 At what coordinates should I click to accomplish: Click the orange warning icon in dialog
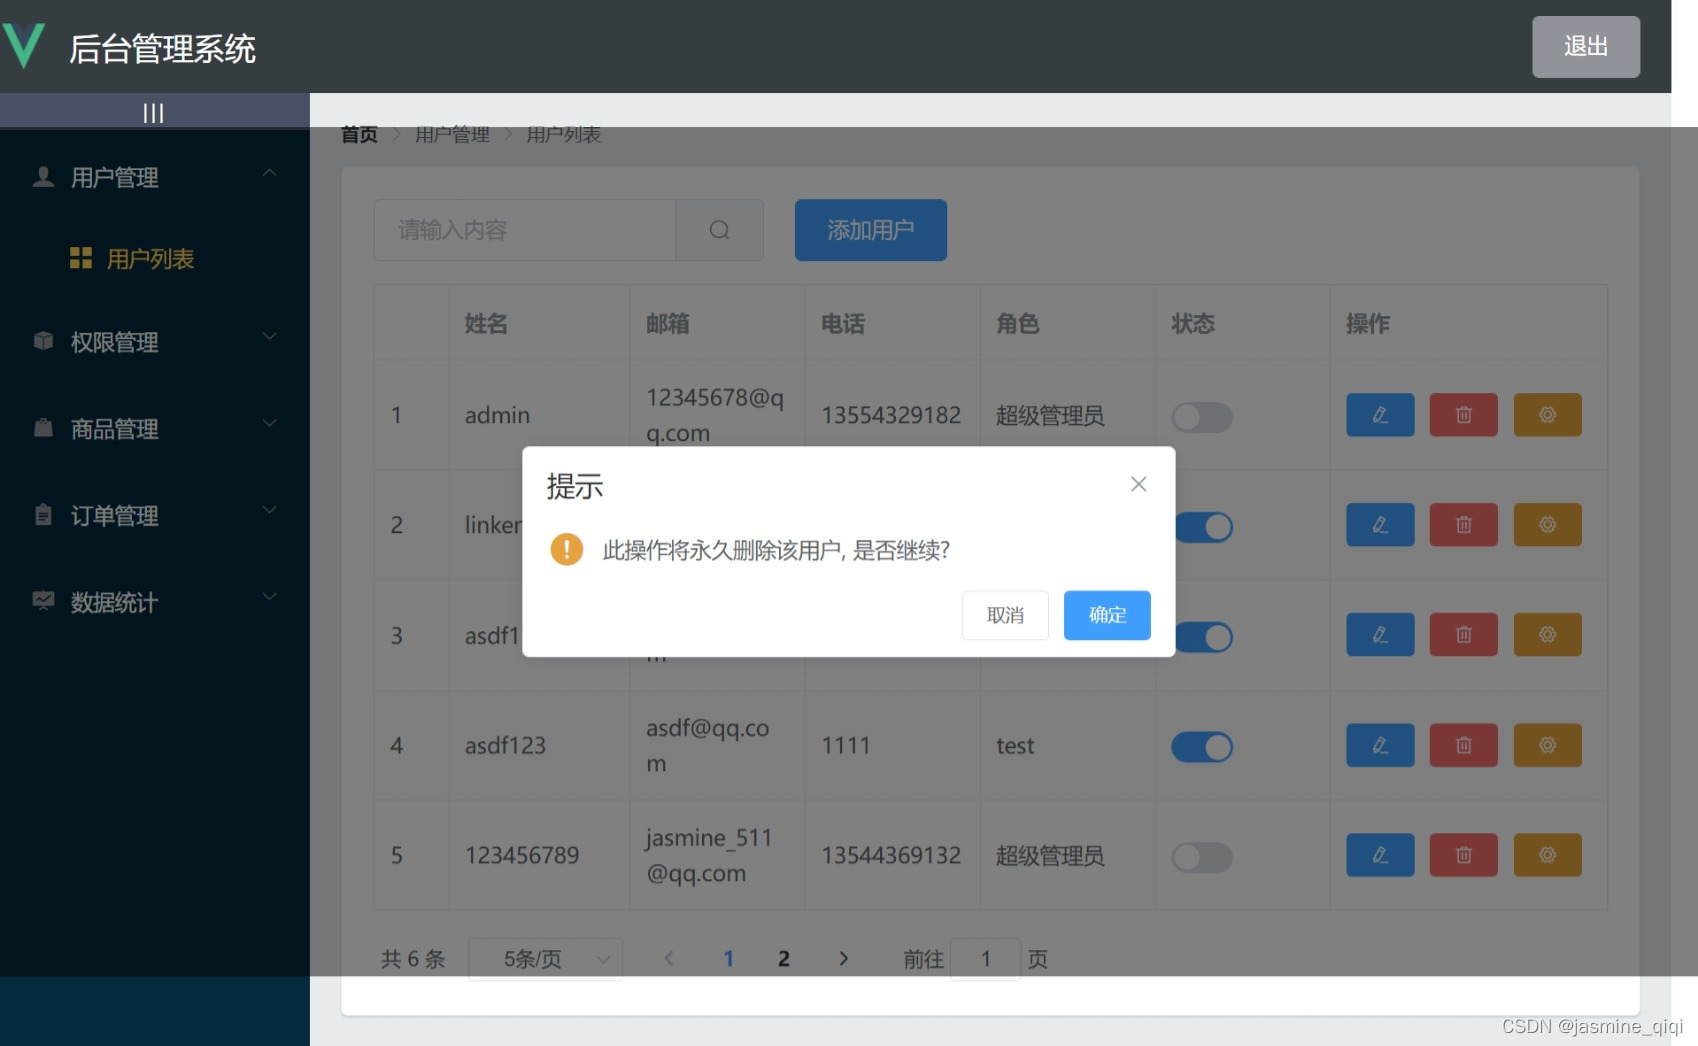coord(567,549)
